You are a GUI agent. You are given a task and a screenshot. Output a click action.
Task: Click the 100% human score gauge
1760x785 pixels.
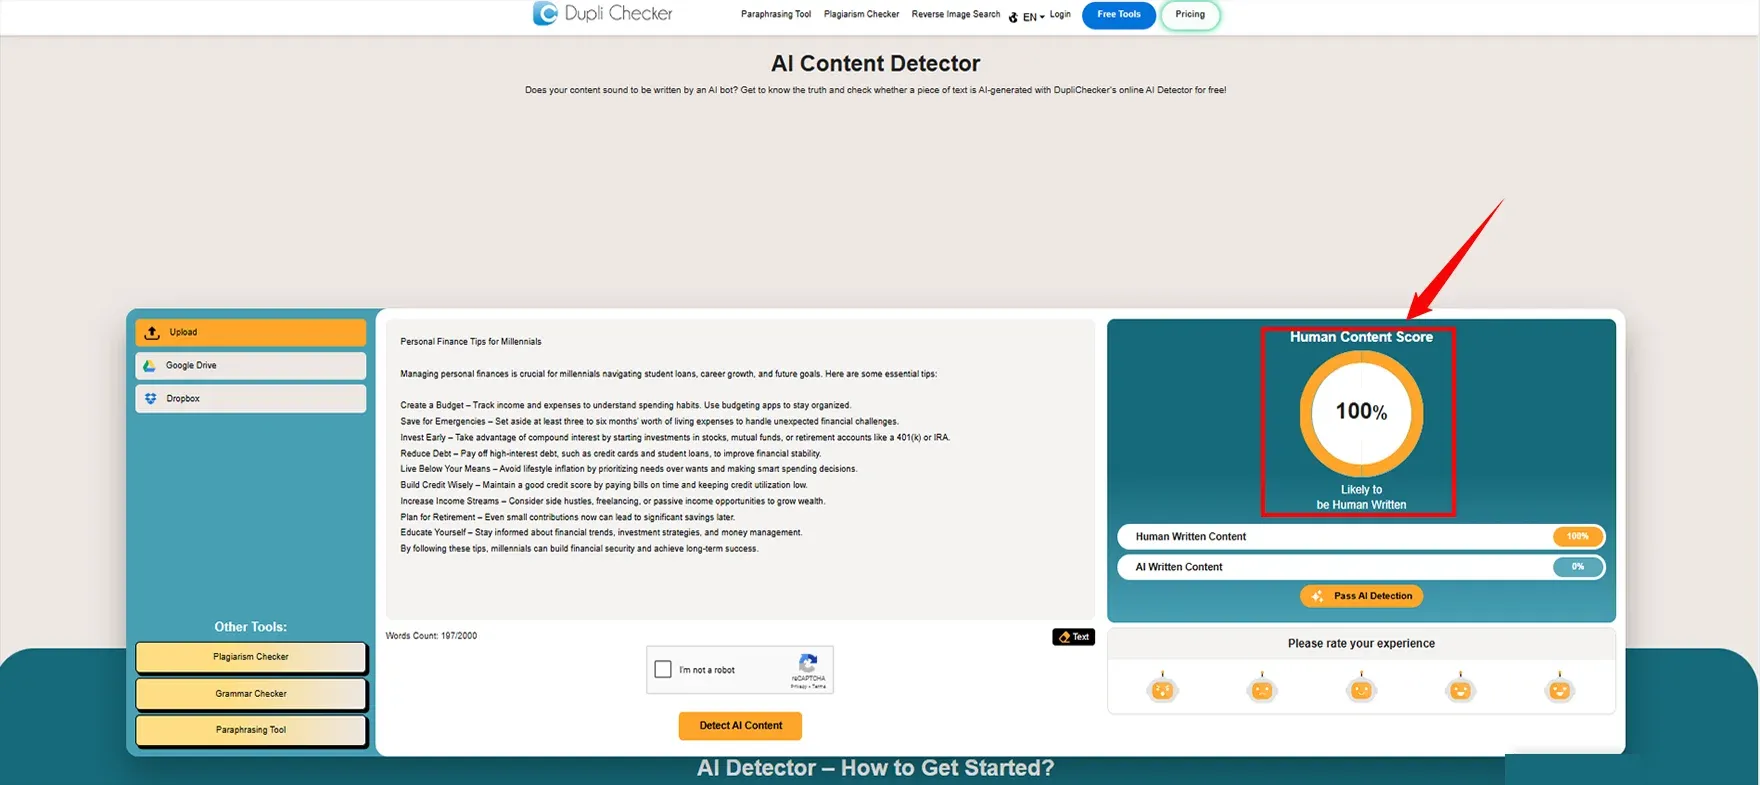(x=1361, y=412)
